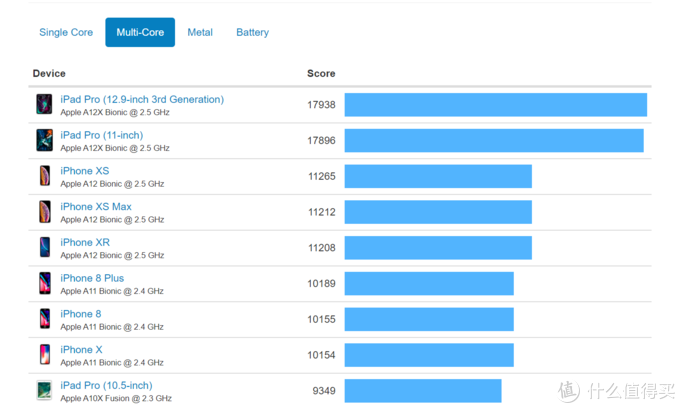Click the score value 11212

pos(322,212)
